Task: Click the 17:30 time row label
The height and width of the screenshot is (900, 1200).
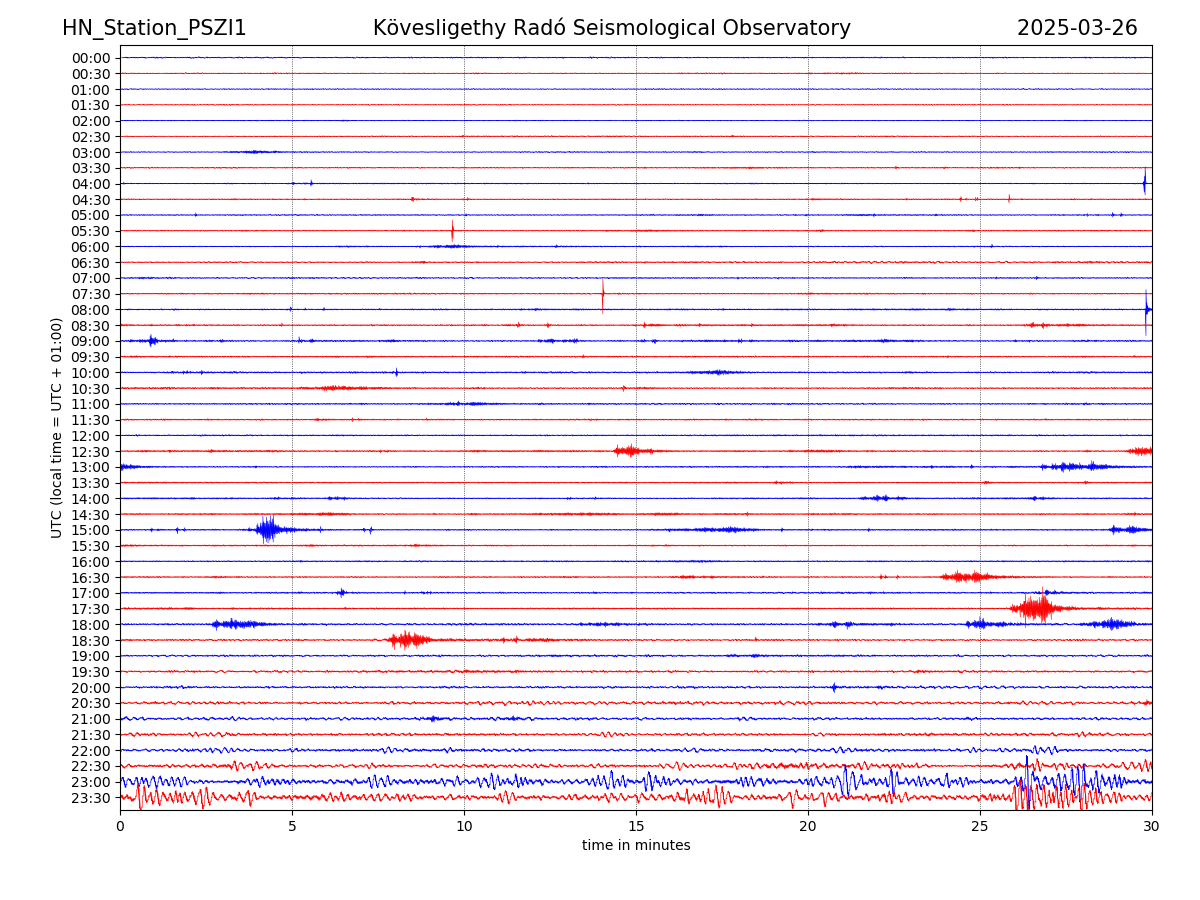Action: click(91, 609)
